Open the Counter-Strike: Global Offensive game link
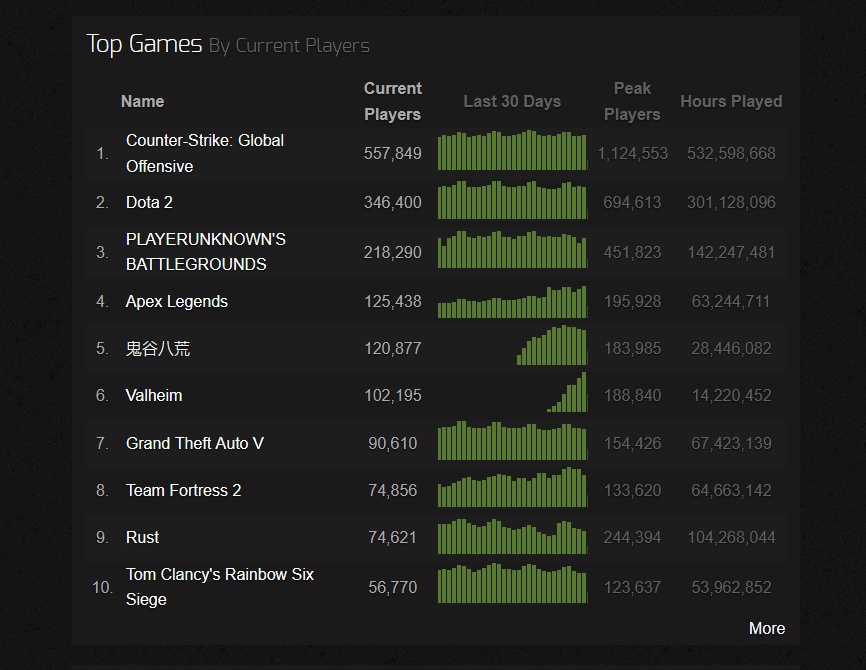This screenshot has height=670, width=866. [x=204, y=153]
